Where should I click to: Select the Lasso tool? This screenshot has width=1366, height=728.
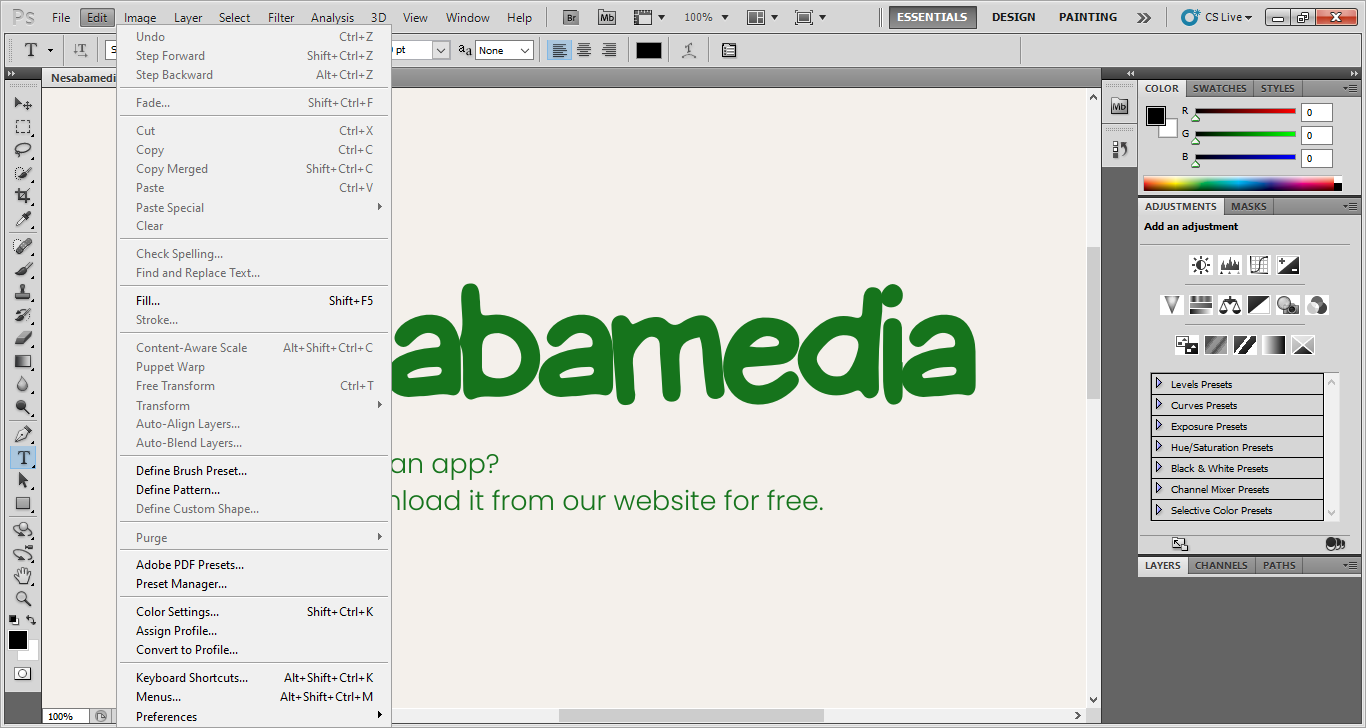(22, 150)
